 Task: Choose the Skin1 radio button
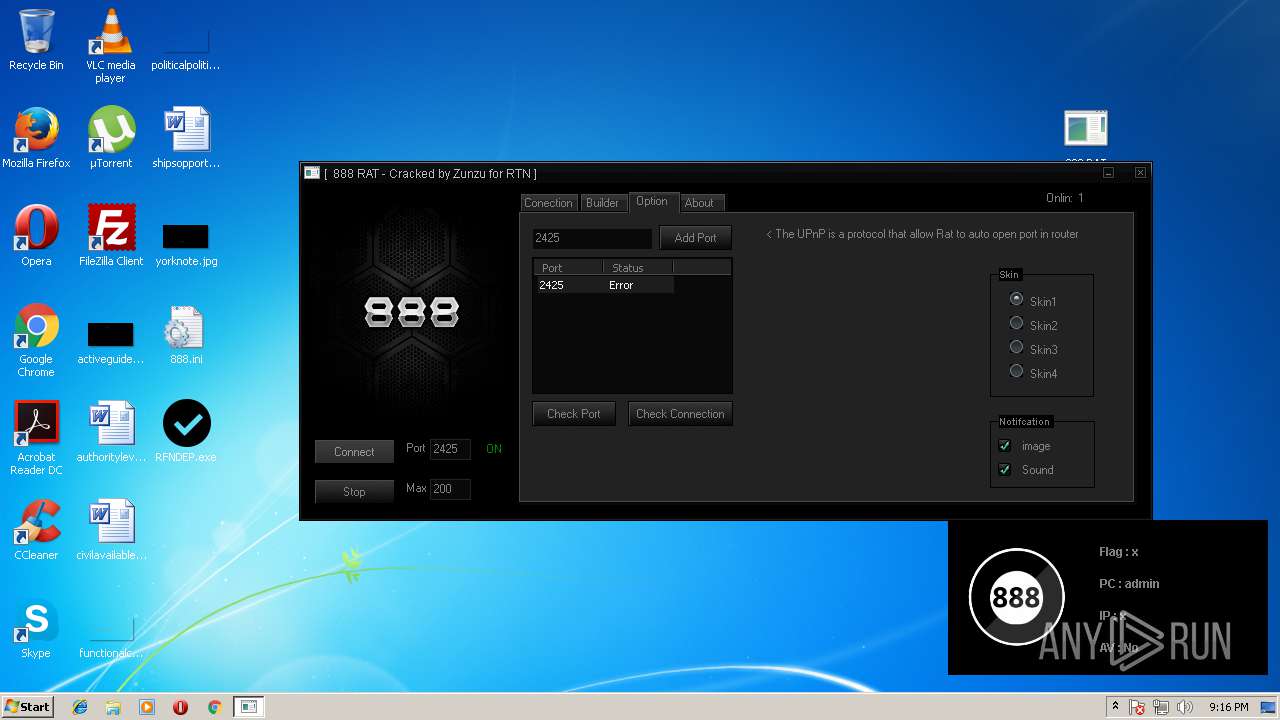pyautogui.click(x=1016, y=299)
